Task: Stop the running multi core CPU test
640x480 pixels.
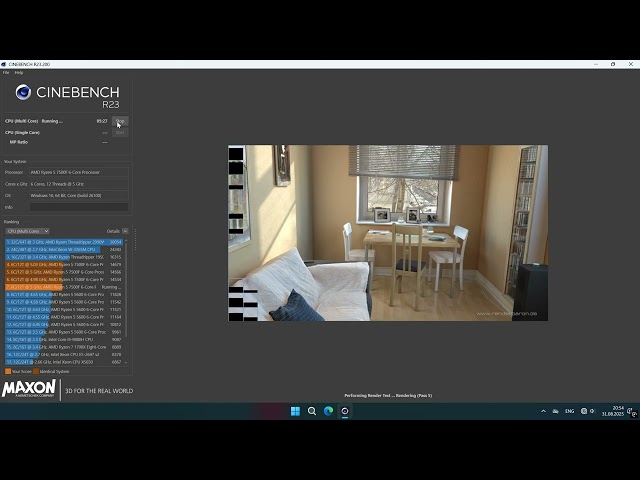Action: [x=120, y=121]
